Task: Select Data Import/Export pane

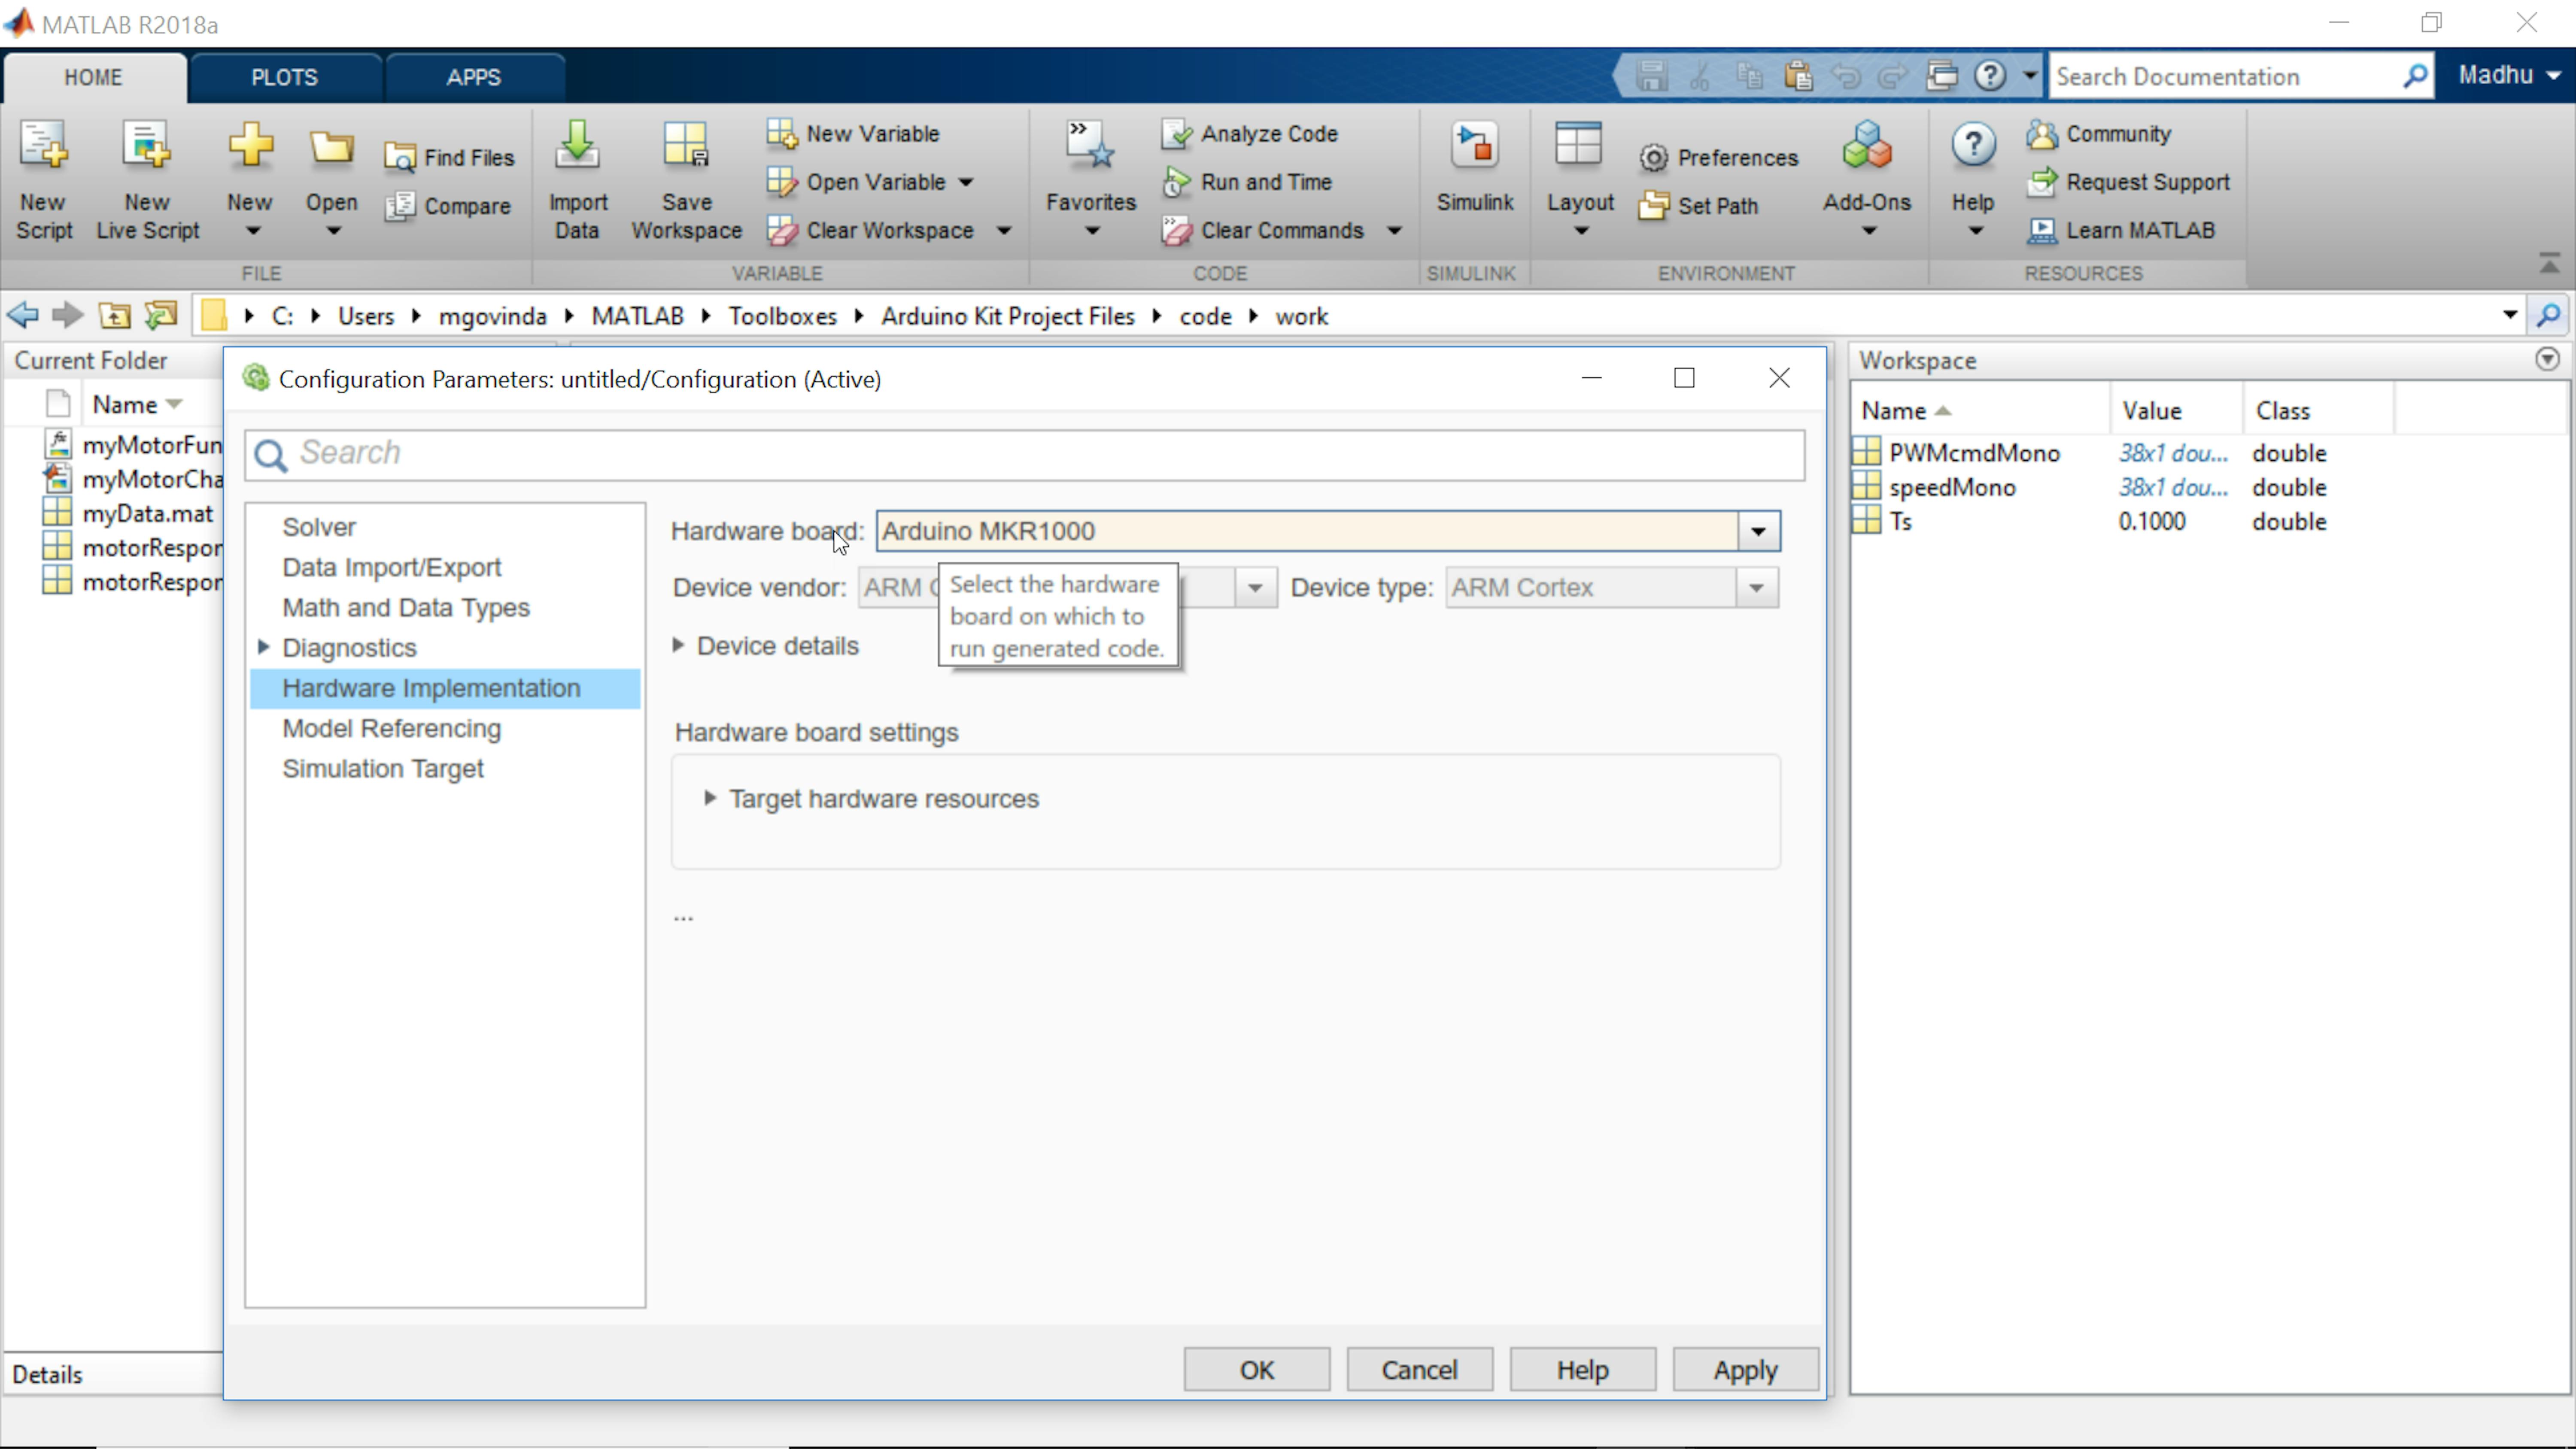Action: pyautogui.click(x=391, y=567)
